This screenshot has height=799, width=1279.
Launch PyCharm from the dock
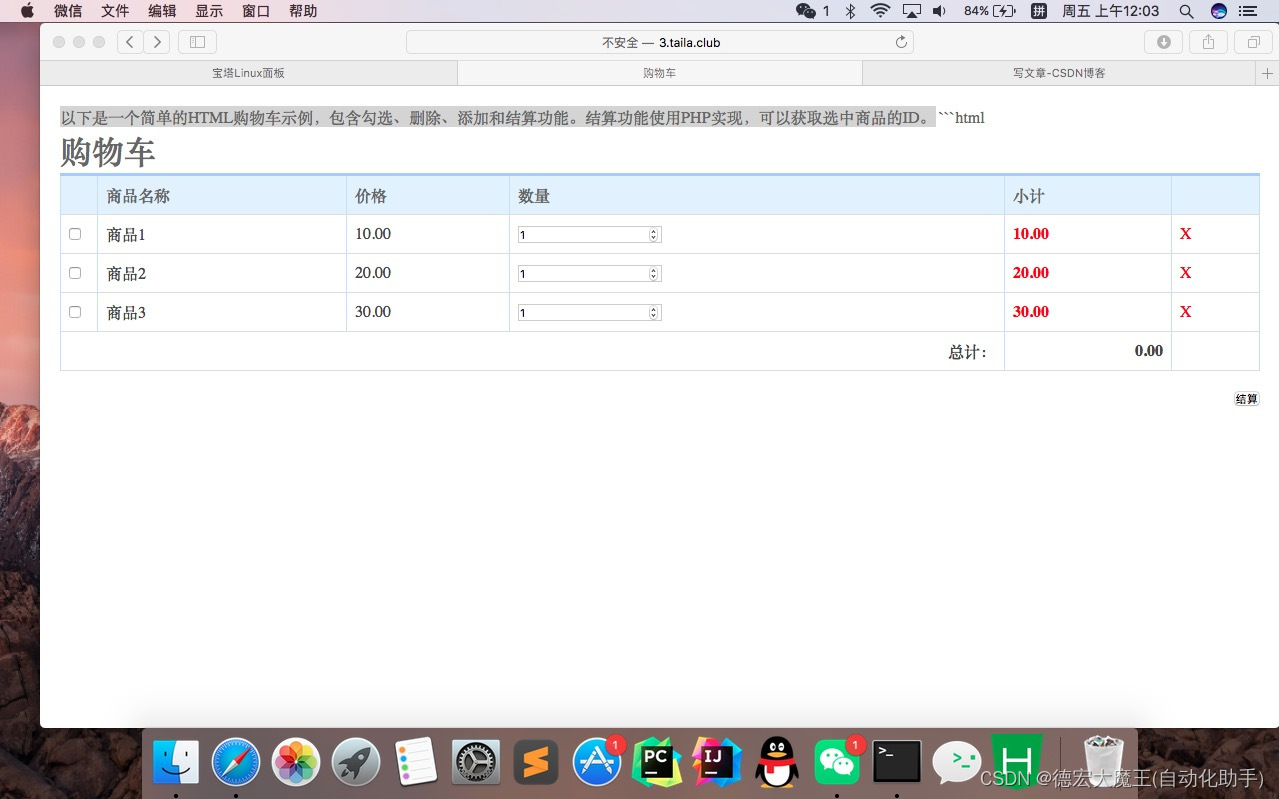[657, 762]
